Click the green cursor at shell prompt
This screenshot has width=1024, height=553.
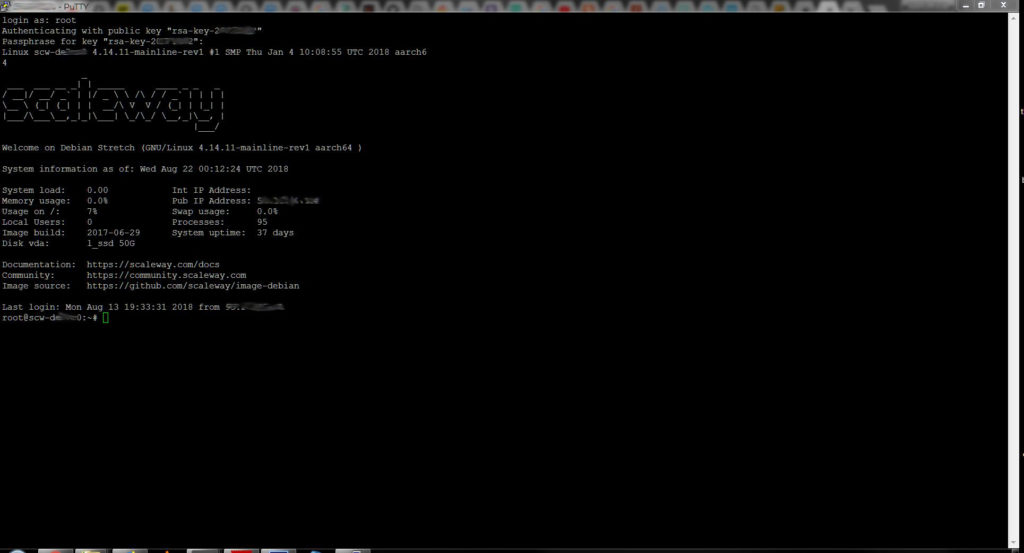point(105,318)
